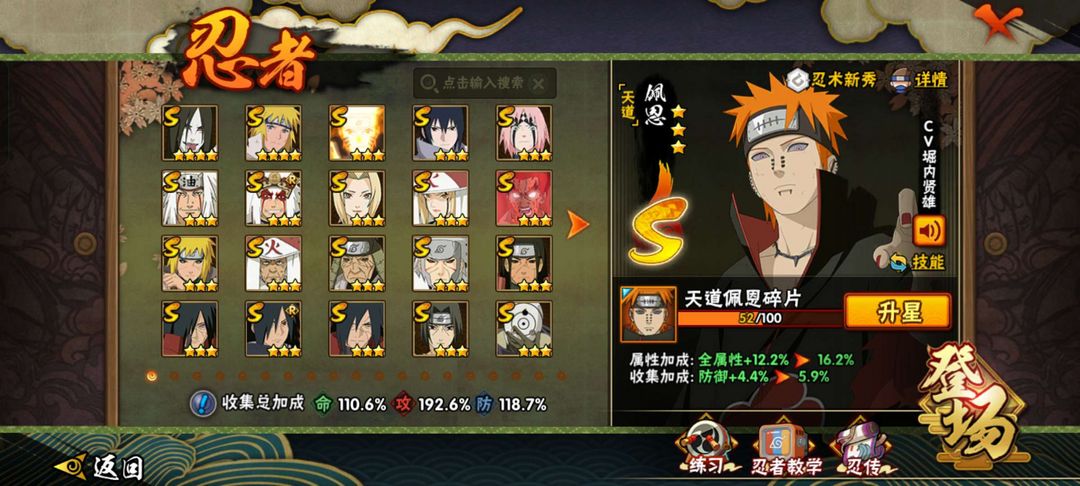This screenshot has height=486, width=1080.
Task: Click the 点击输入搜索 search field
Action: [484, 83]
